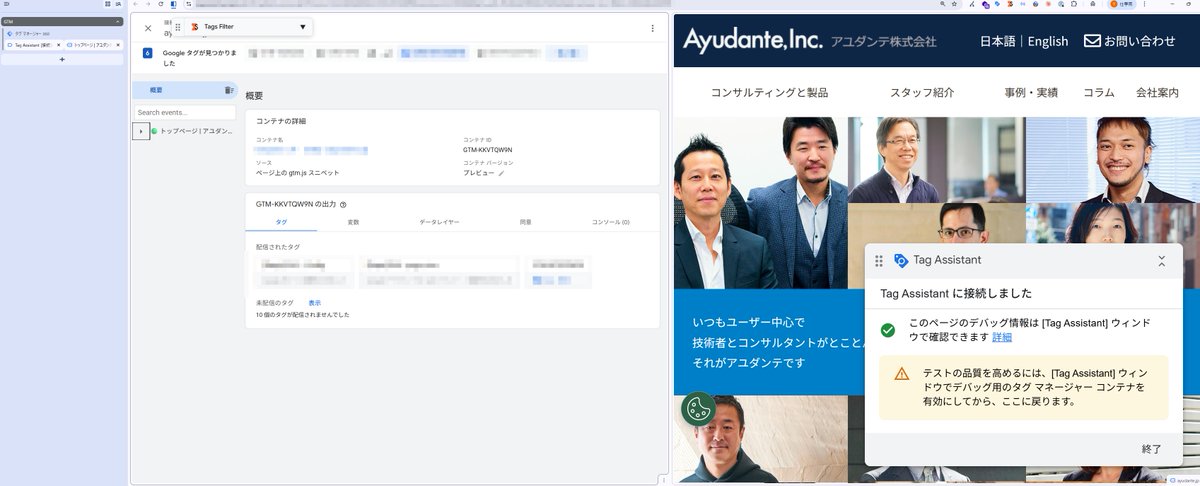Click the envelope icon beside お問い合わせ
Image resolution: width=1200 pixels, height=486 pixels.
[1092, 41]
